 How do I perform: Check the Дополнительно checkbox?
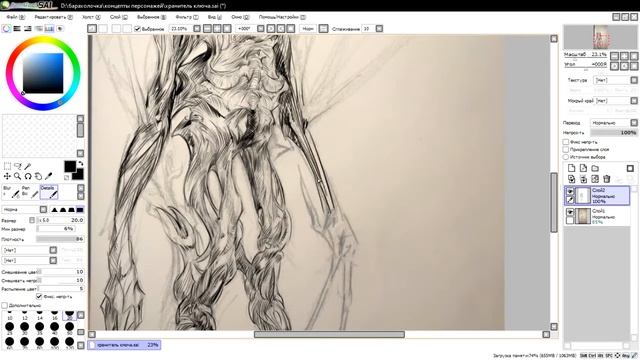[4, 305]
